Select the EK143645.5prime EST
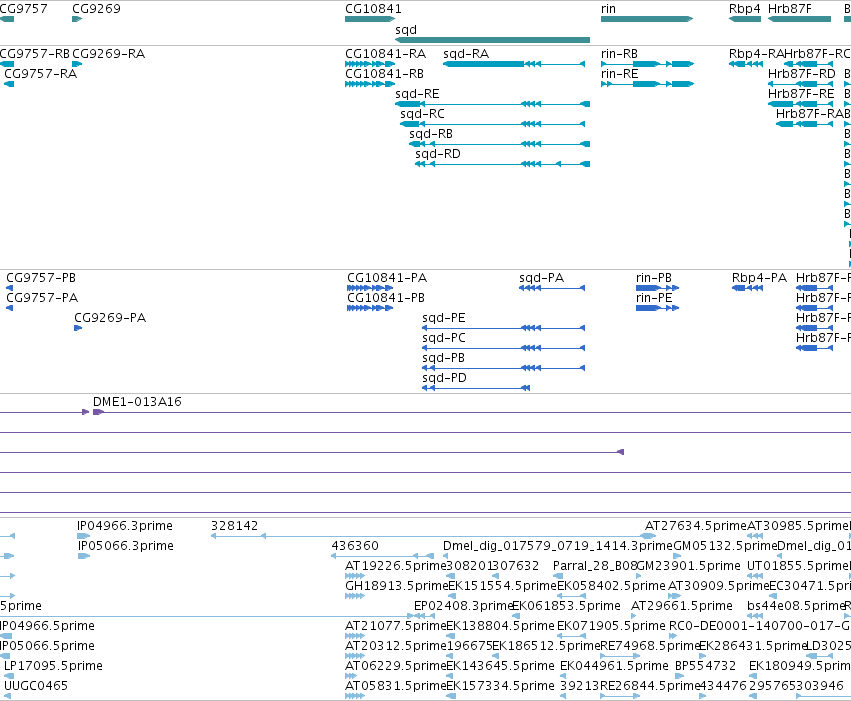The width and height of the screenshot is (851, 701). (x=450, y=677)
